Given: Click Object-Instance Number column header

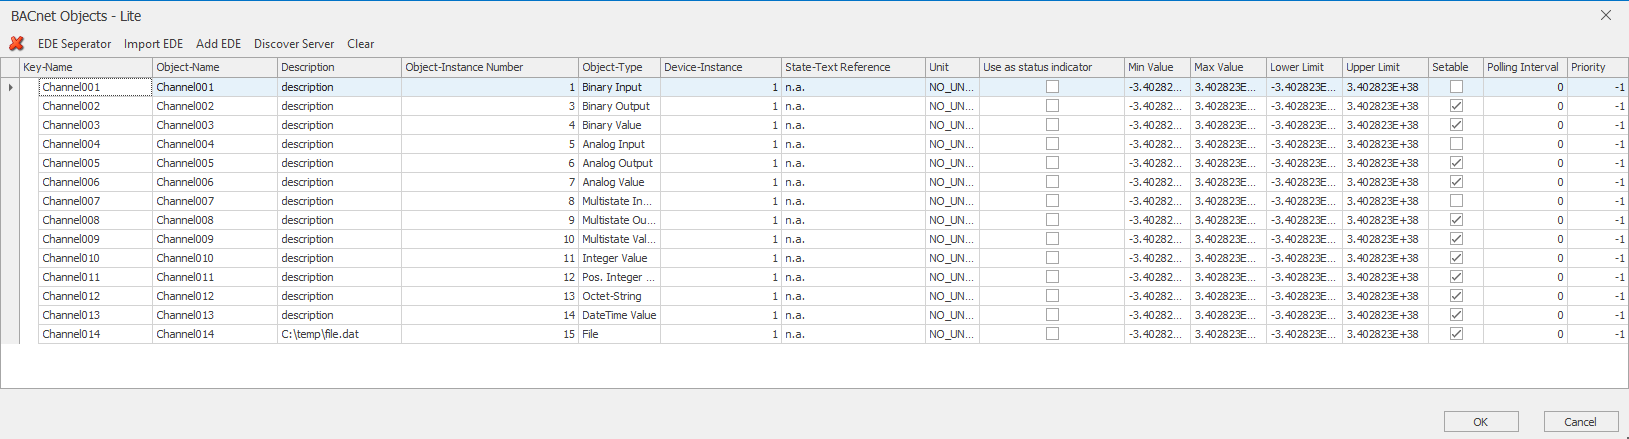Looking at the screenshot, I should click(490, 67).
